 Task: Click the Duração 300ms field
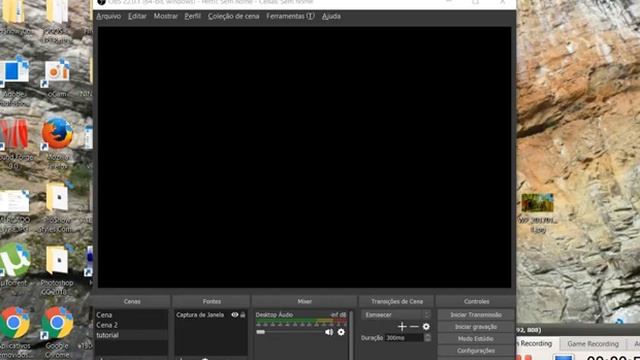coord(404,338)
